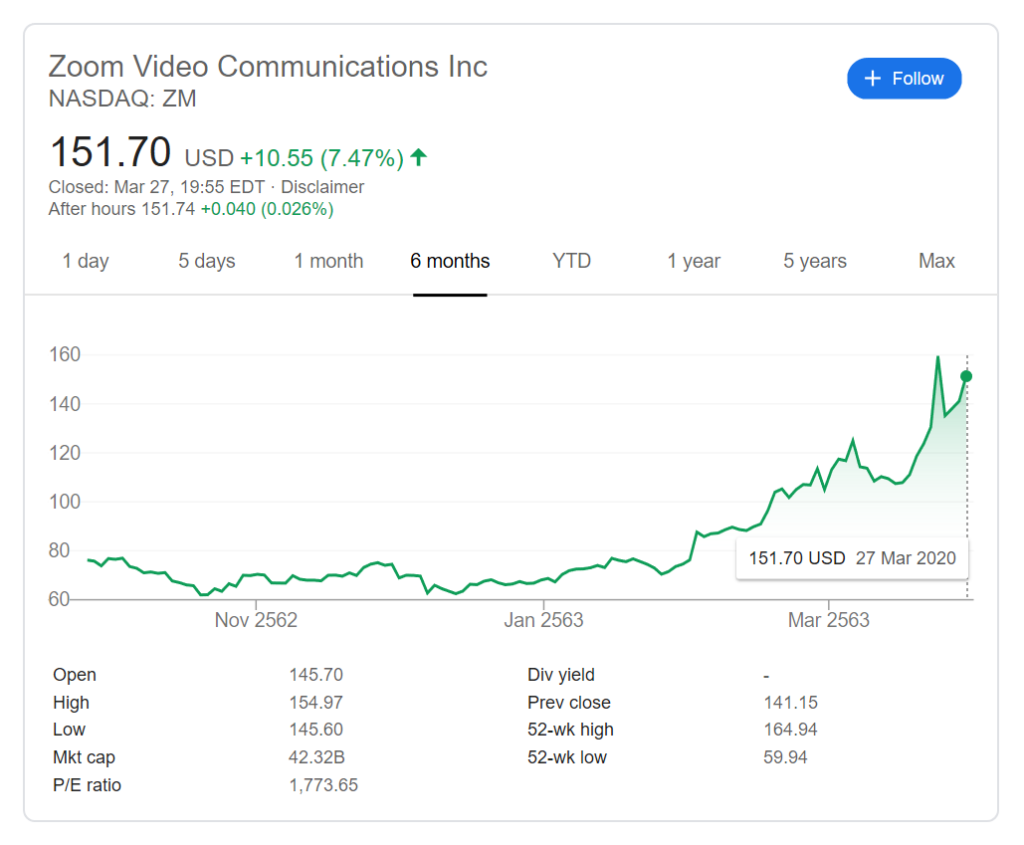Switch to the Max range tab
The height and width of the screenshot is (845, 1024).
[937, 261]
